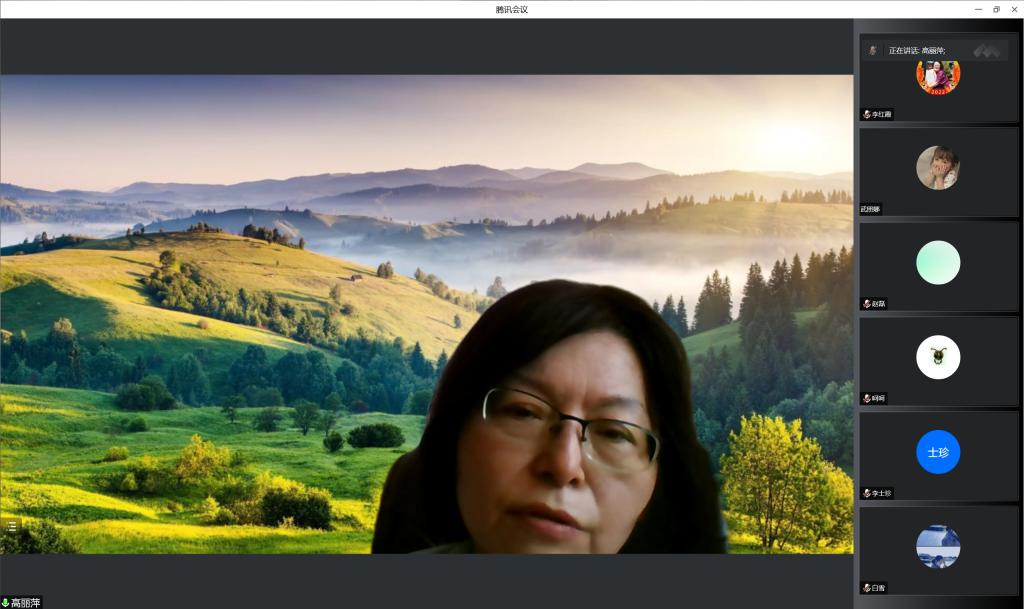Select the blue 士珍 avatar circle
This screenshot has height=609, width=1024.
tap(938, 452)
